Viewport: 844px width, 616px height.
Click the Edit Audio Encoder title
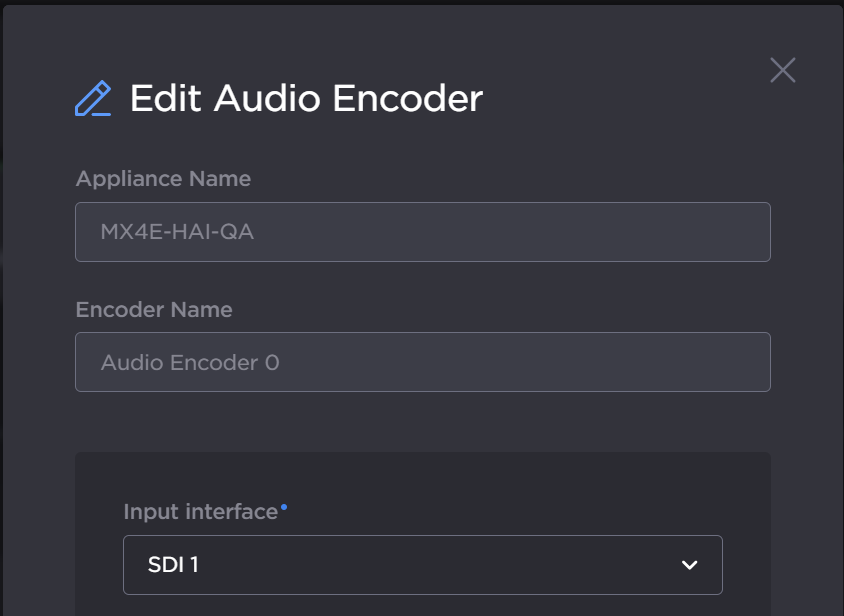click(305, 98)
